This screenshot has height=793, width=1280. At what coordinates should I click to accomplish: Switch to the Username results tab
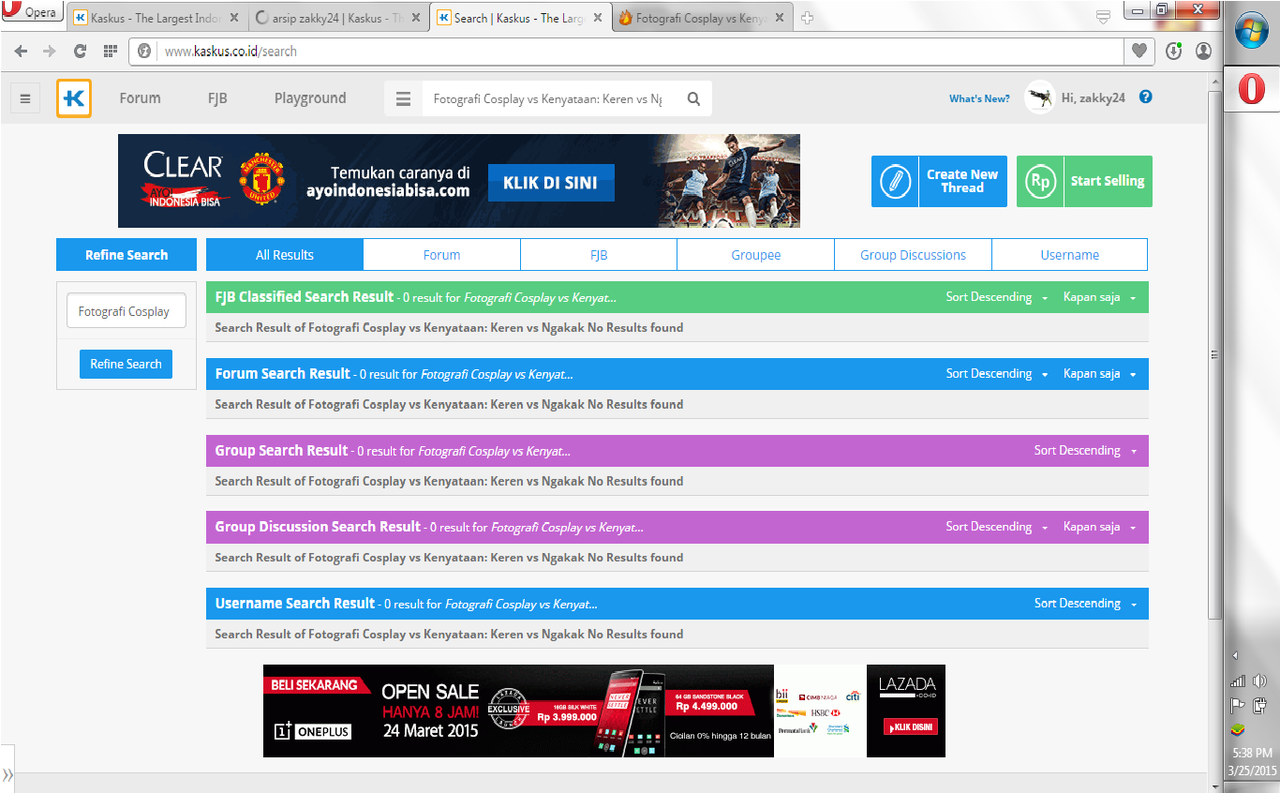(x=1070, y=255)
